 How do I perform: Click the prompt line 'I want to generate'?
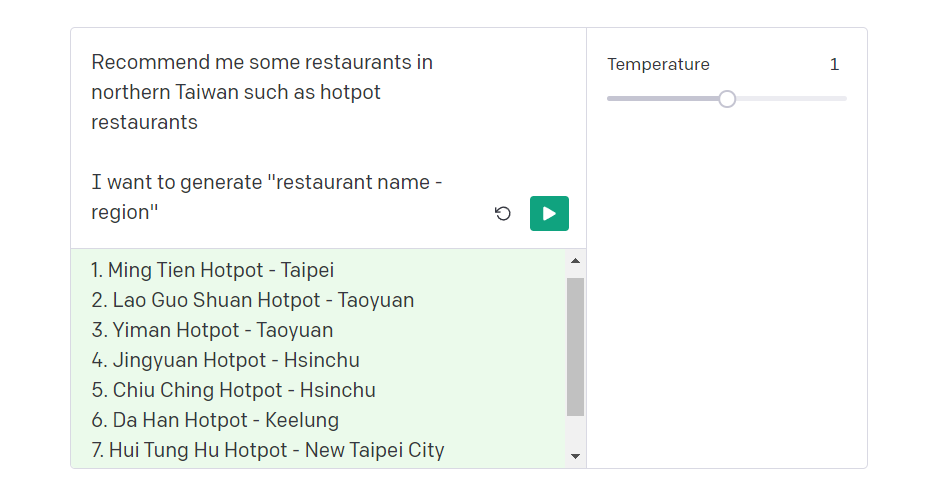(x=266, y=182)
